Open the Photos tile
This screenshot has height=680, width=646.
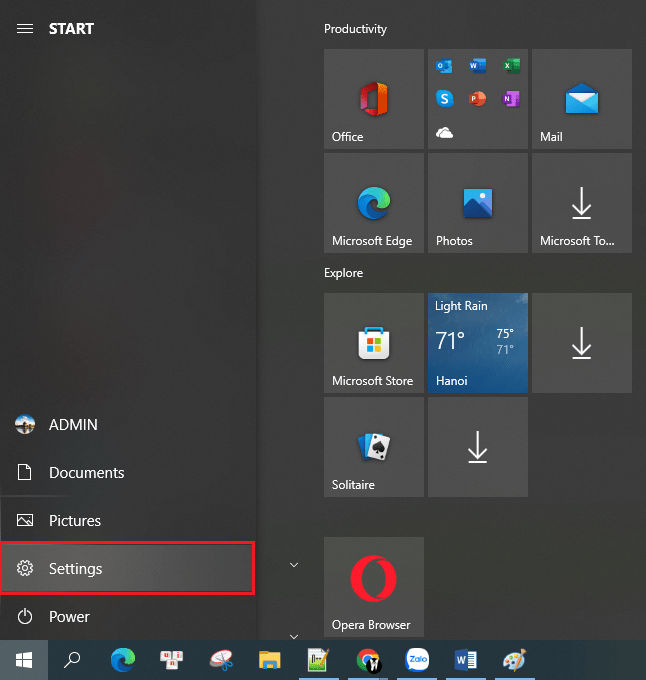(478, 203)
